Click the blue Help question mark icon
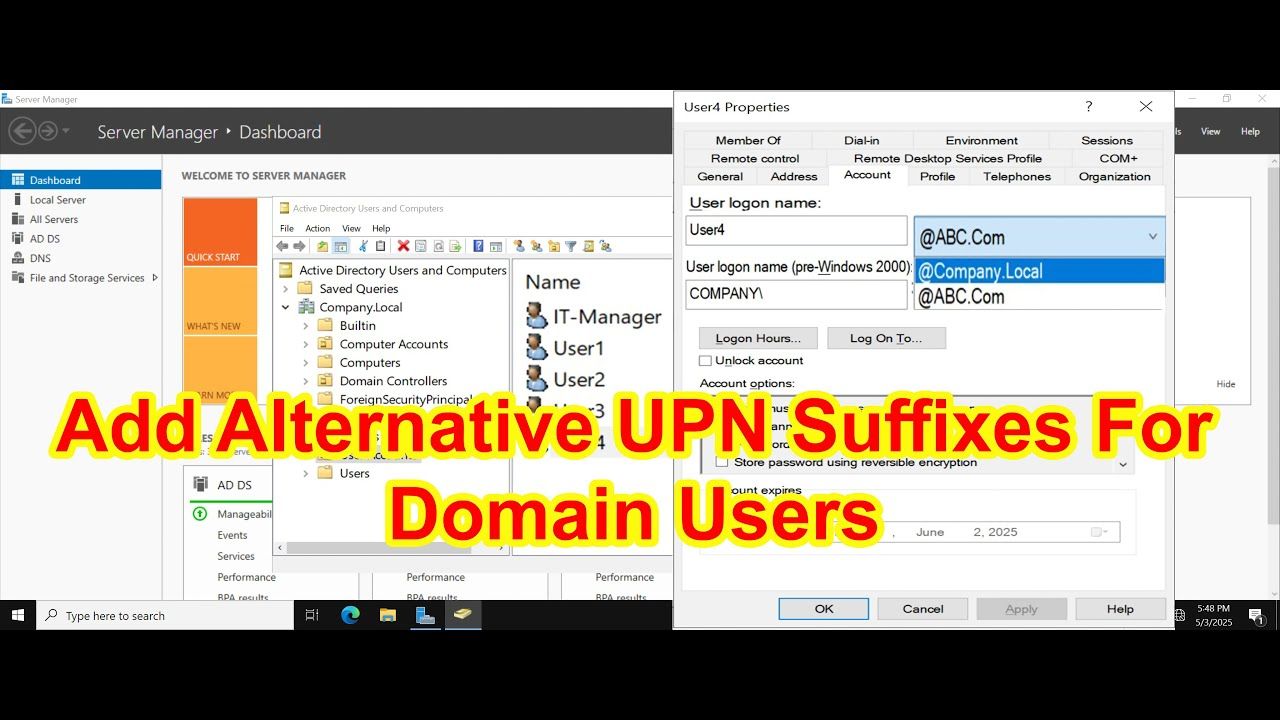The image size is (1280, 720). pyautogui.click(x=478, y=246)
